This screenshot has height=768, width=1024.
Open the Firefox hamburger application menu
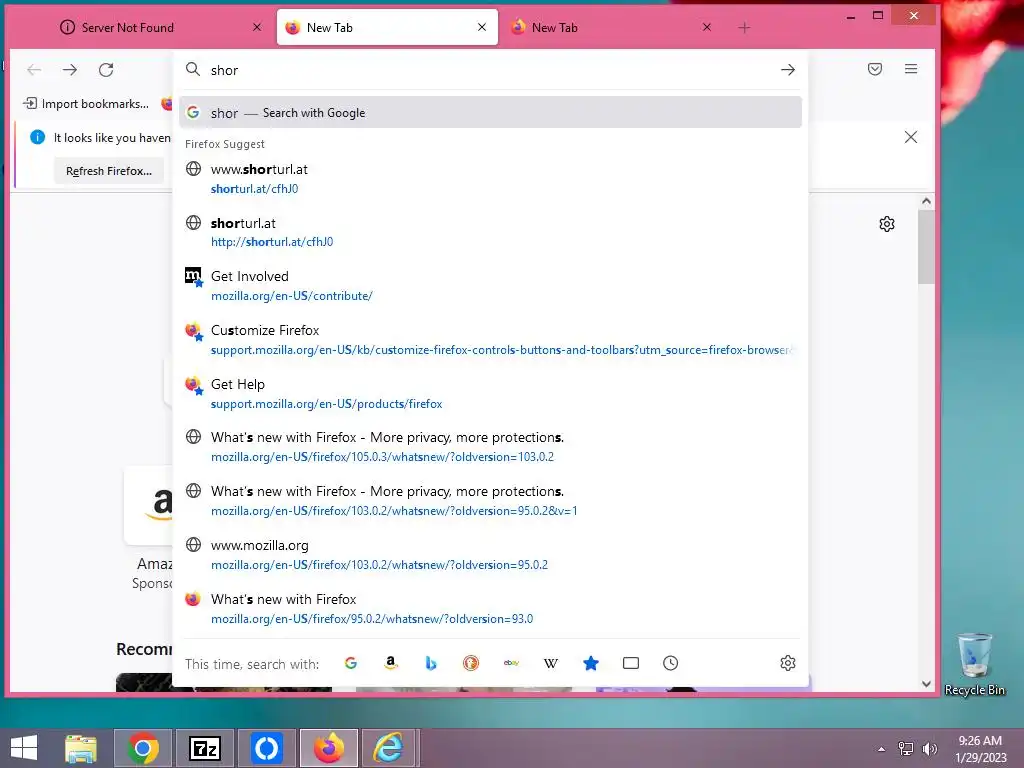pyautogui.click(x=911, y=69)
